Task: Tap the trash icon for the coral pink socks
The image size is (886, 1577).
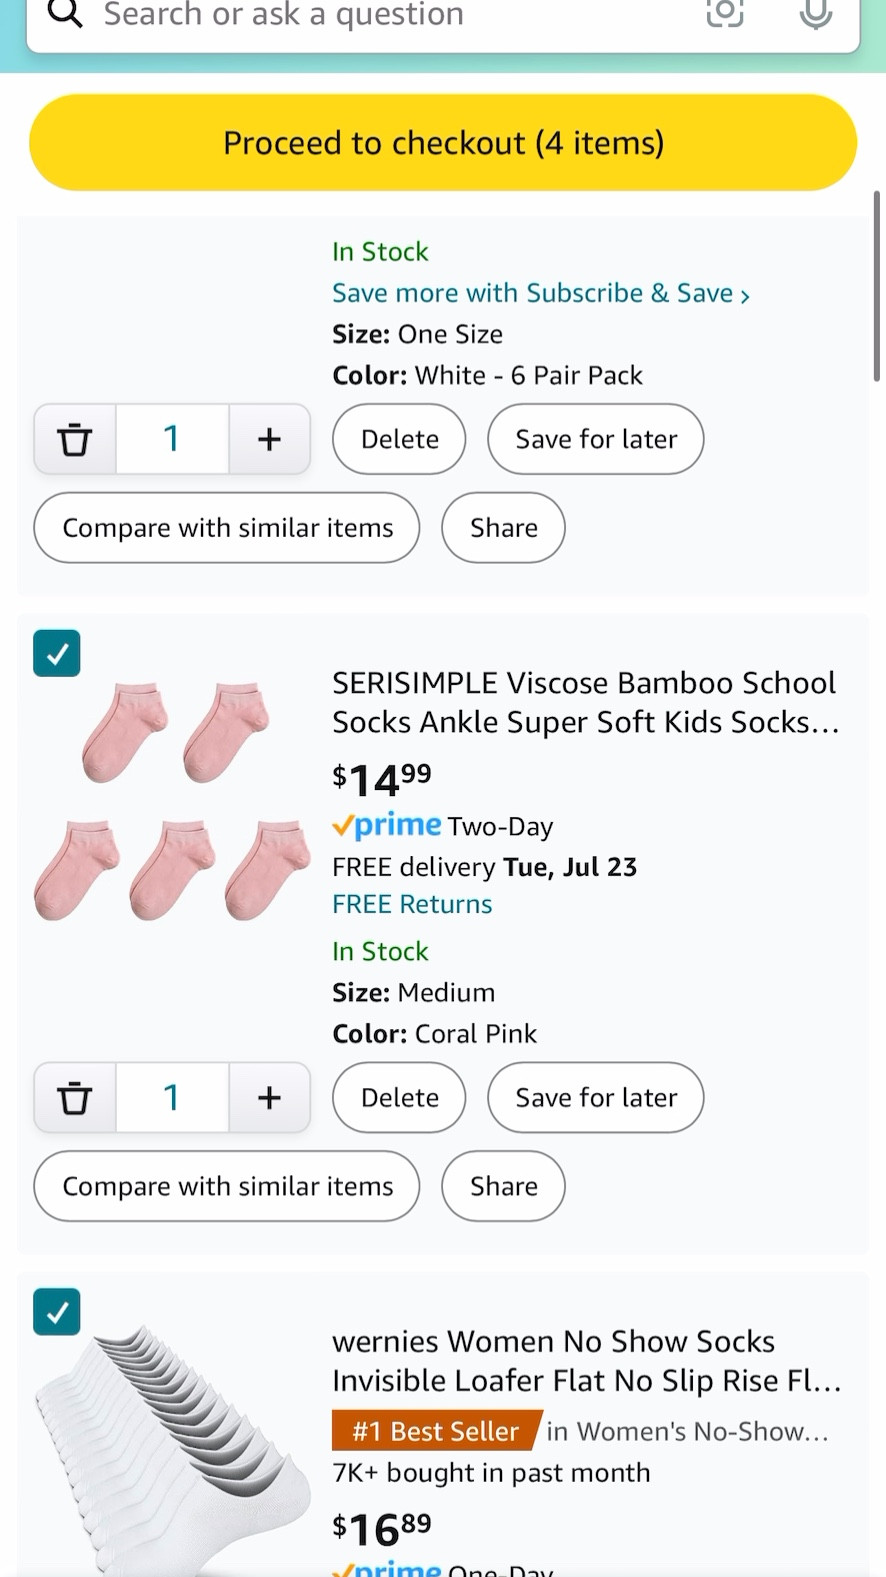Action: (x=74, y=1097)
